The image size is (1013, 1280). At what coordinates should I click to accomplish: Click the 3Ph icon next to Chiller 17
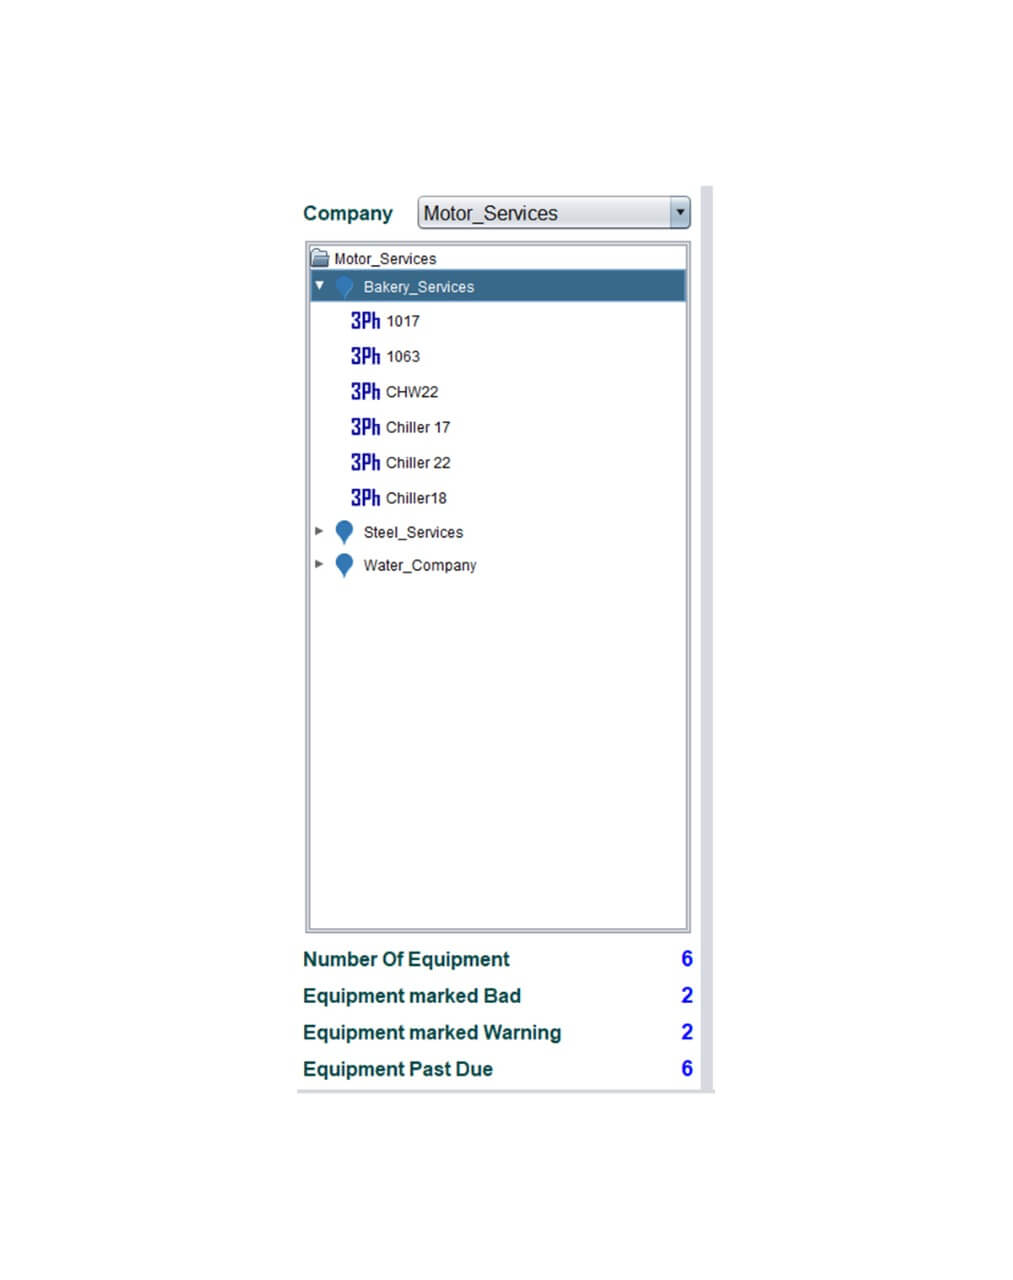[x=365, y=427]
